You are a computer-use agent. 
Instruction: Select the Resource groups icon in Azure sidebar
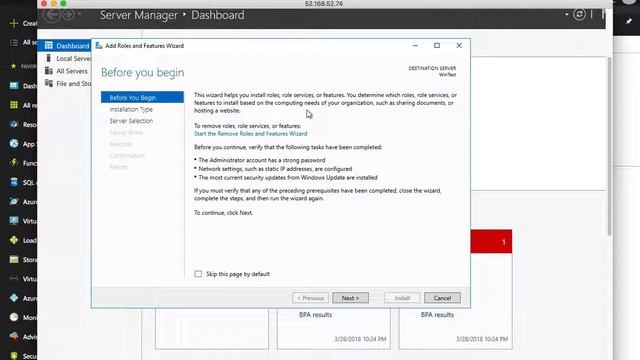click(14, 124)
